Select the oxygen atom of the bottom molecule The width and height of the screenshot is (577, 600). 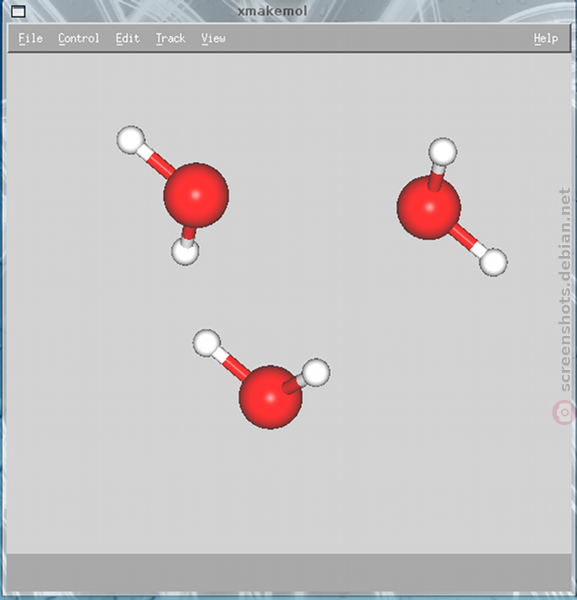click(x=271, y=397)
